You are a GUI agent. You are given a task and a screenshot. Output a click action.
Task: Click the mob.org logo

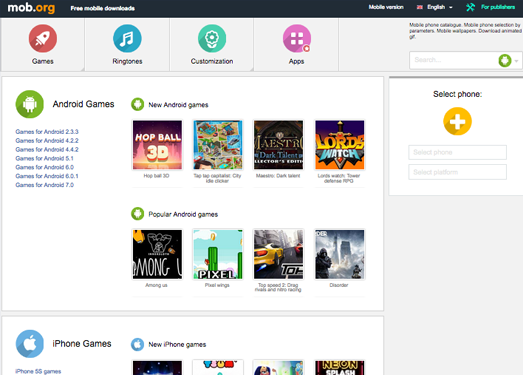click(x=31, y=7)
